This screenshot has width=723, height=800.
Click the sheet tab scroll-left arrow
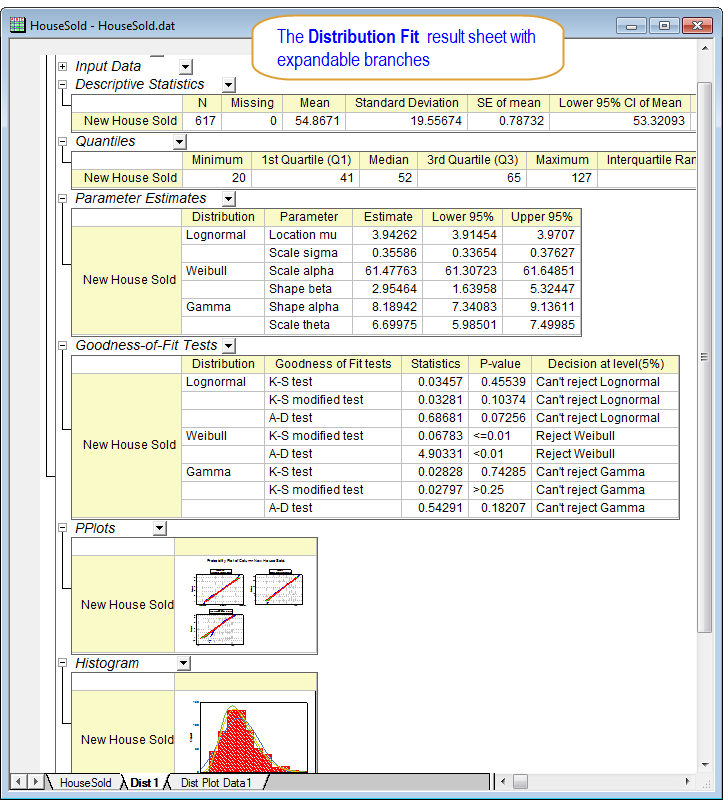pyautogui.click(x=19, y=782)
